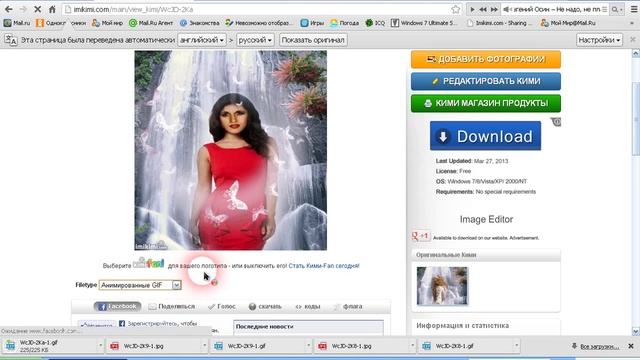Open the options arrow for WcJD-2Ka-1.gif
Screen dimensions: 640x360
[x=100, y=346]
